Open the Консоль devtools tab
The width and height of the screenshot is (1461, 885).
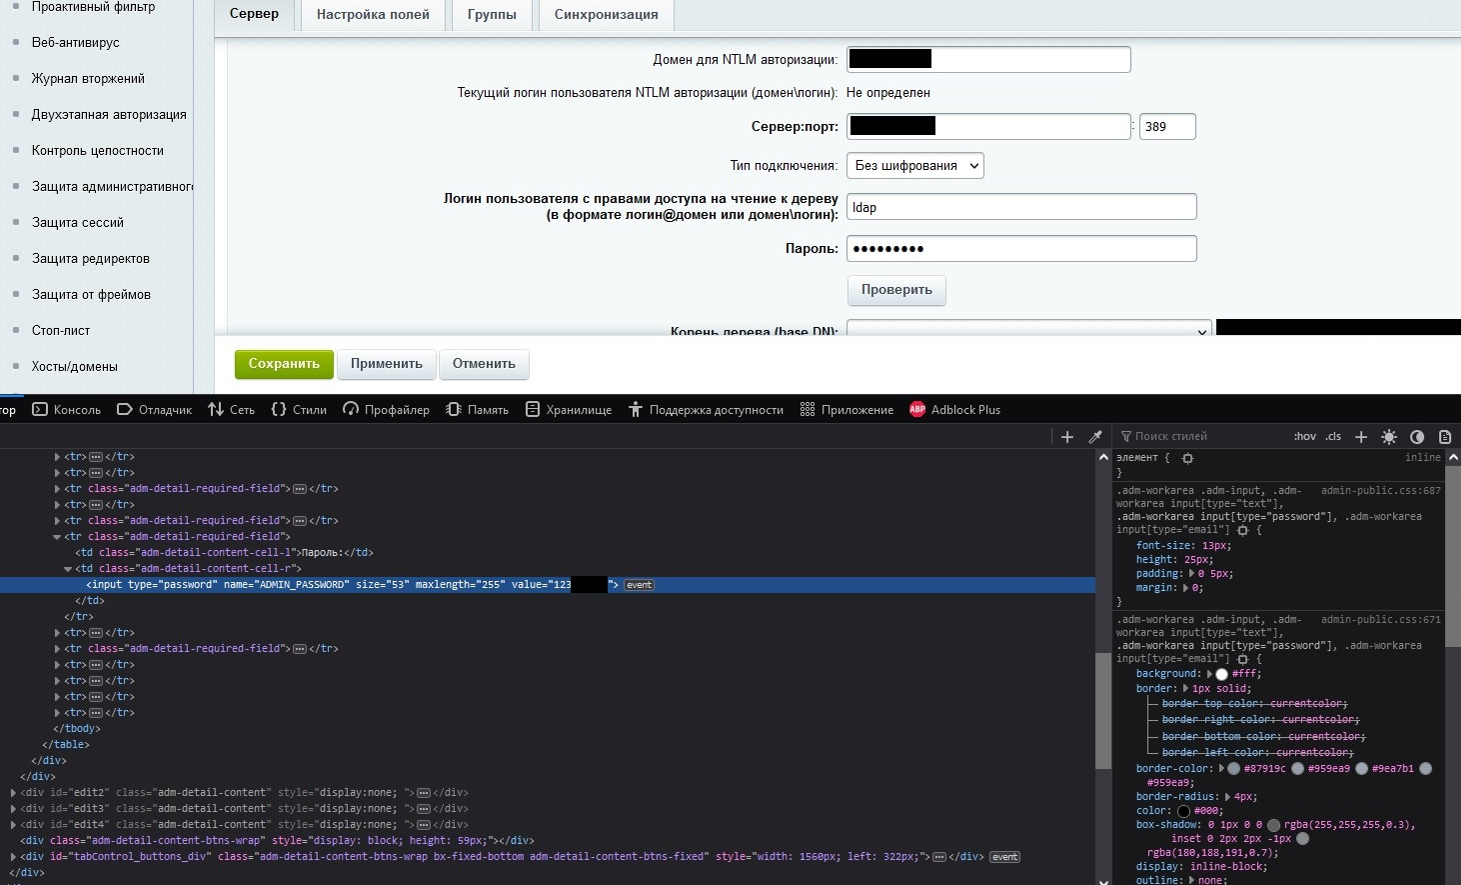pyautogui.click(x=67, y=409)
